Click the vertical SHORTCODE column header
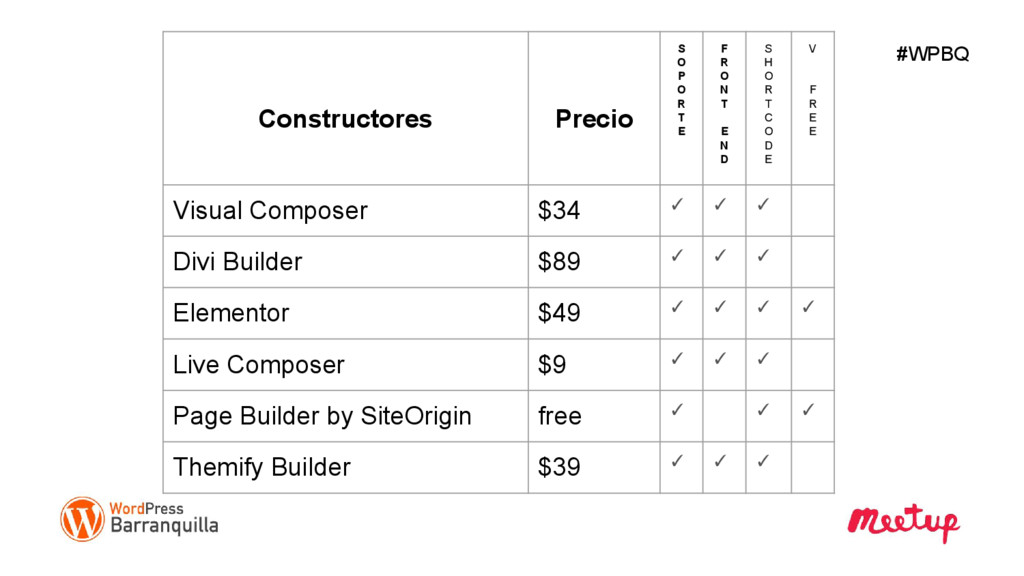 click(769, 104)
